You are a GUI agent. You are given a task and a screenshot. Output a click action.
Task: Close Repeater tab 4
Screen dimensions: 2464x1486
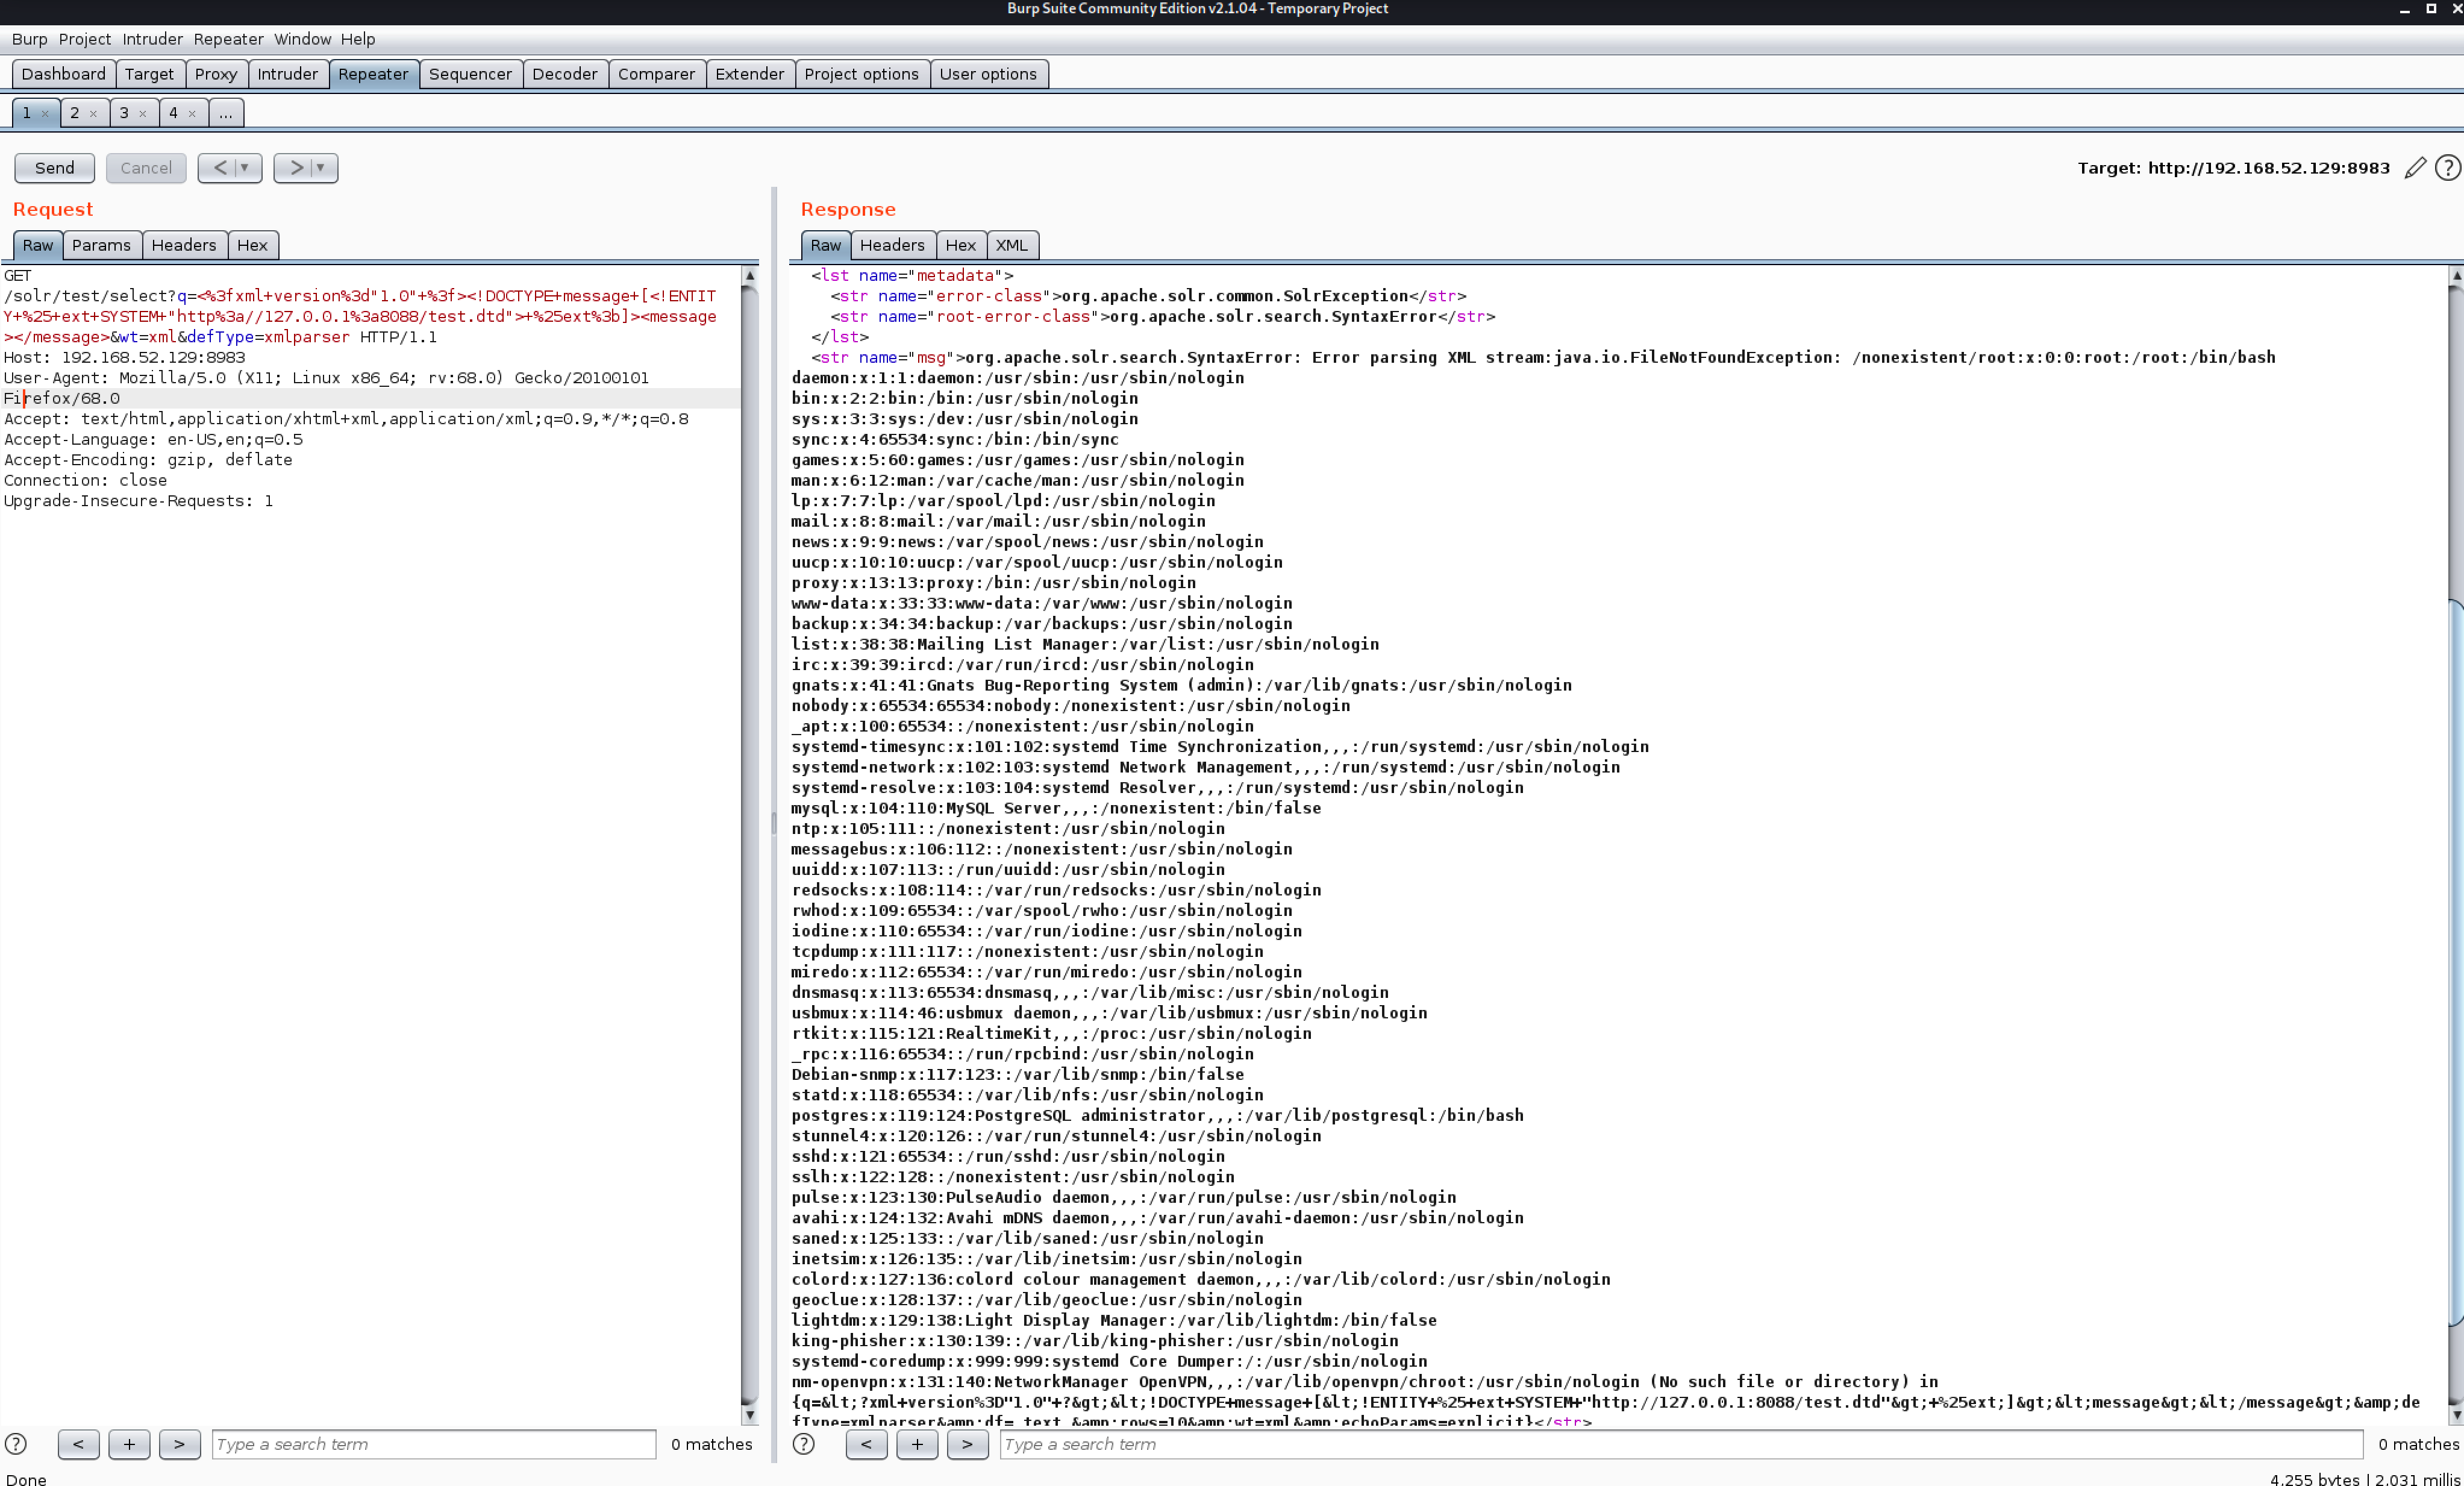click(x=192, y=114)
